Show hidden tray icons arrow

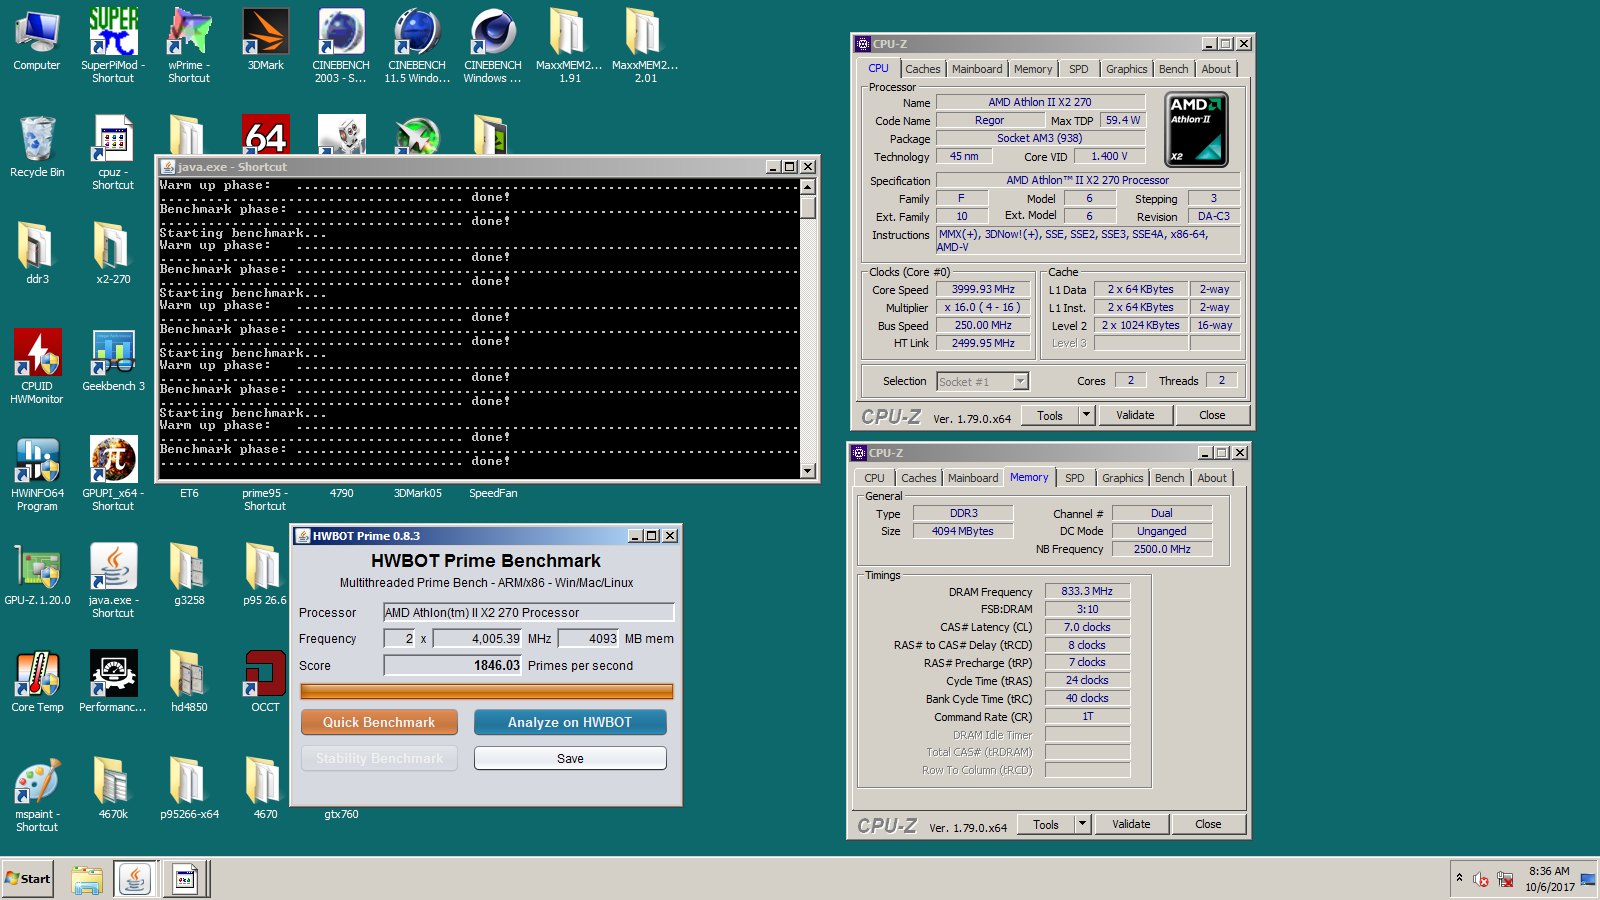click(x=1459, y=879)
